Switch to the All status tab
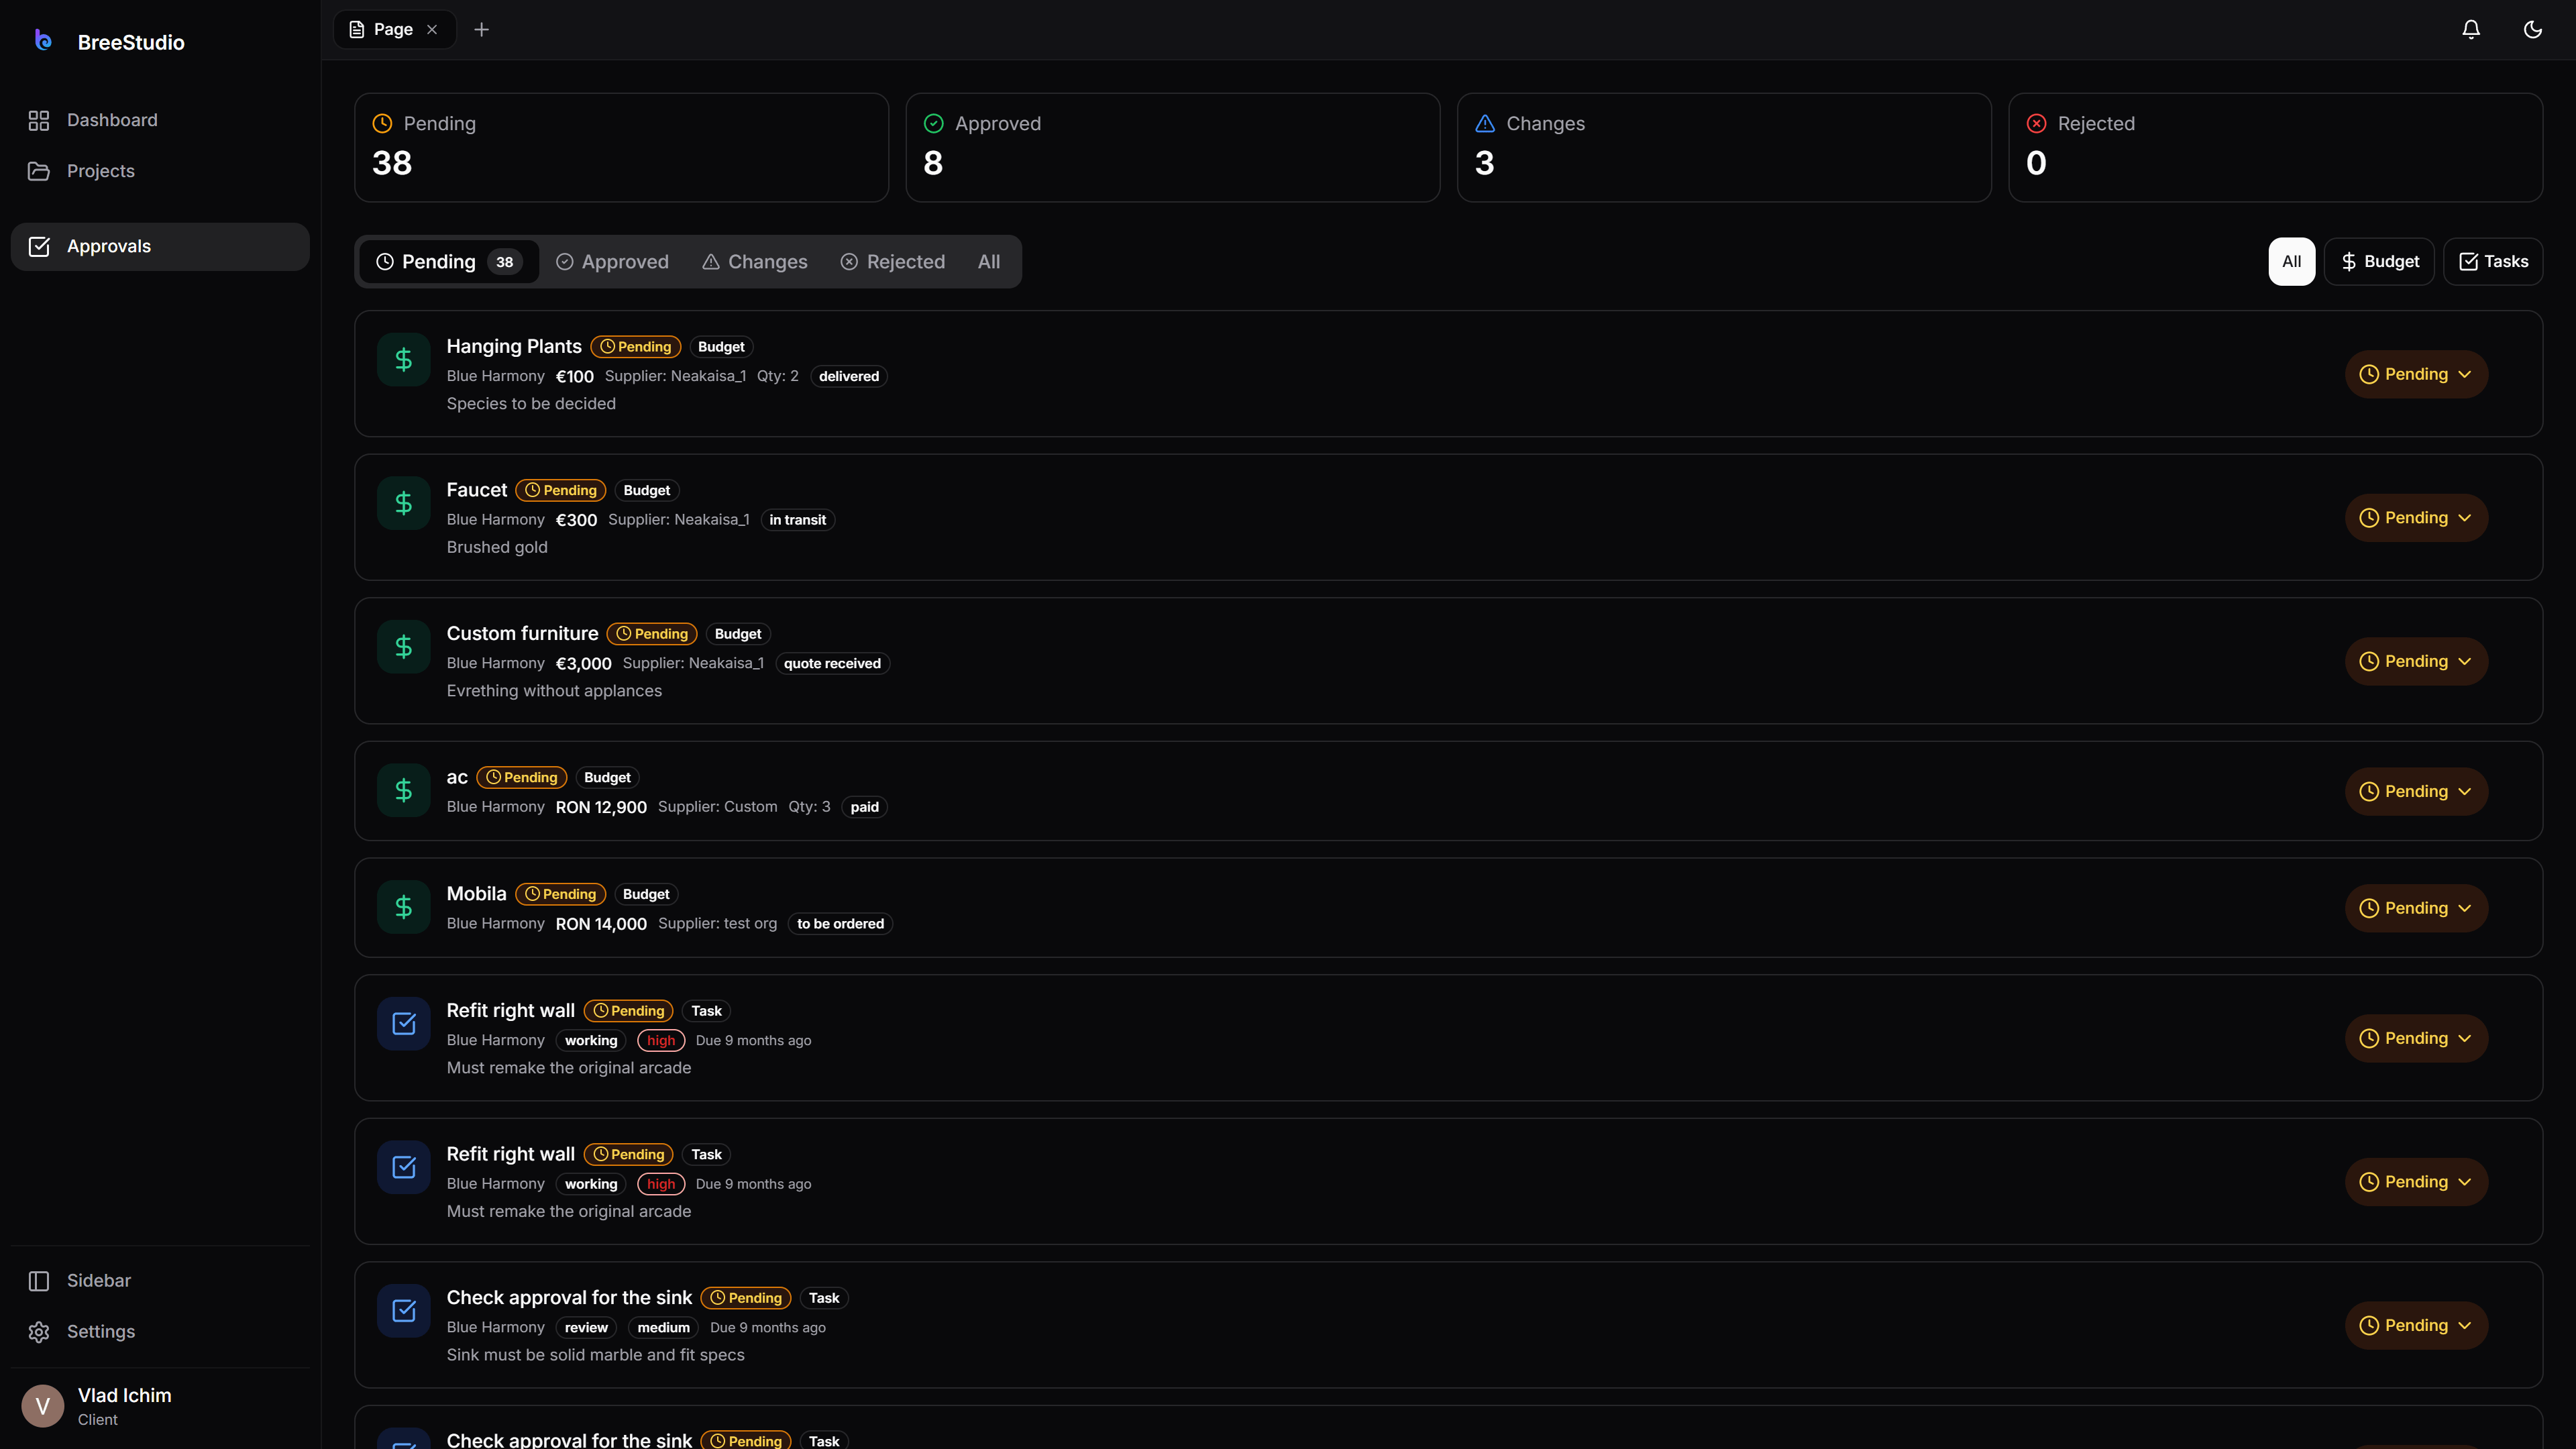 989,262
